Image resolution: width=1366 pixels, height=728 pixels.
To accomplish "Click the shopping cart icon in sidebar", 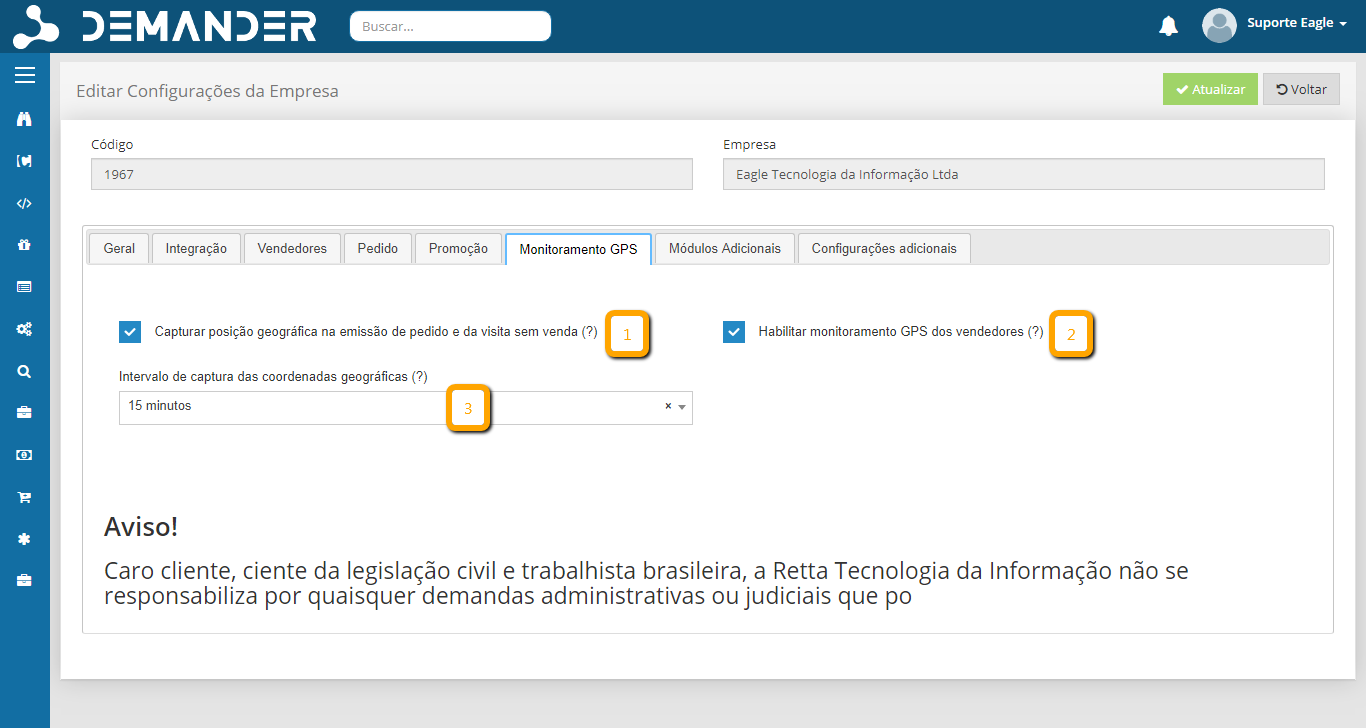I will coord(25,497).
